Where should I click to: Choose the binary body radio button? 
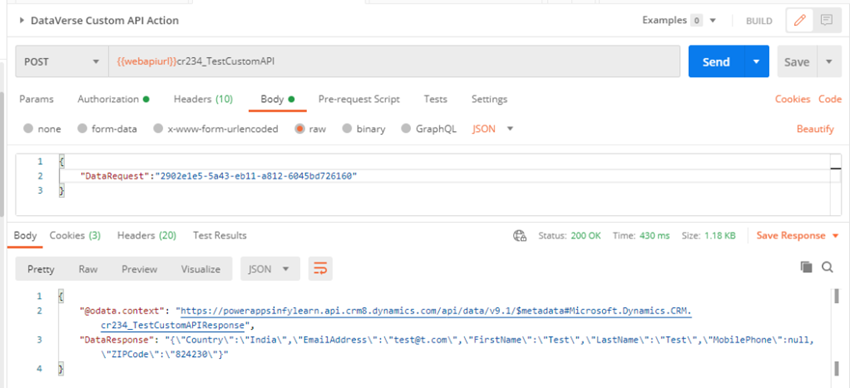click(x=346, y=129)
